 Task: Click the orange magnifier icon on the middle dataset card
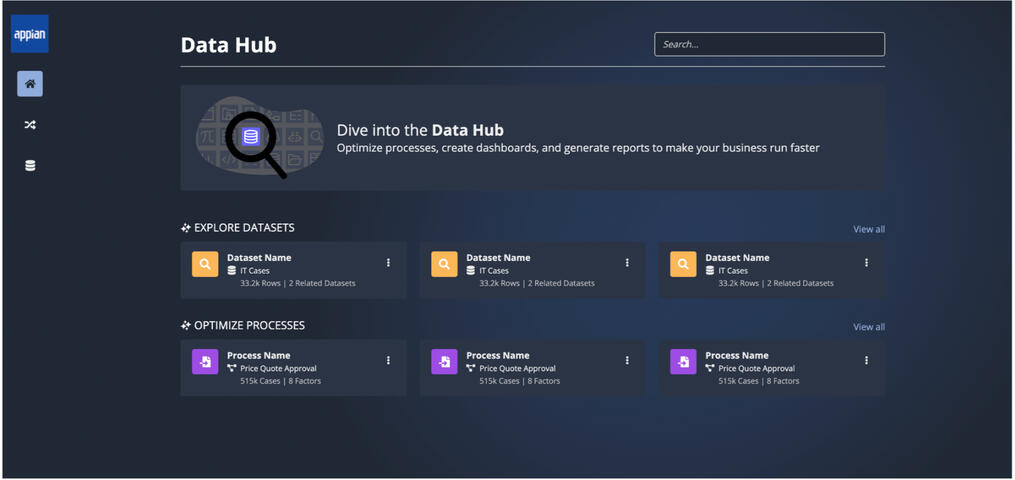pos(444,264)
